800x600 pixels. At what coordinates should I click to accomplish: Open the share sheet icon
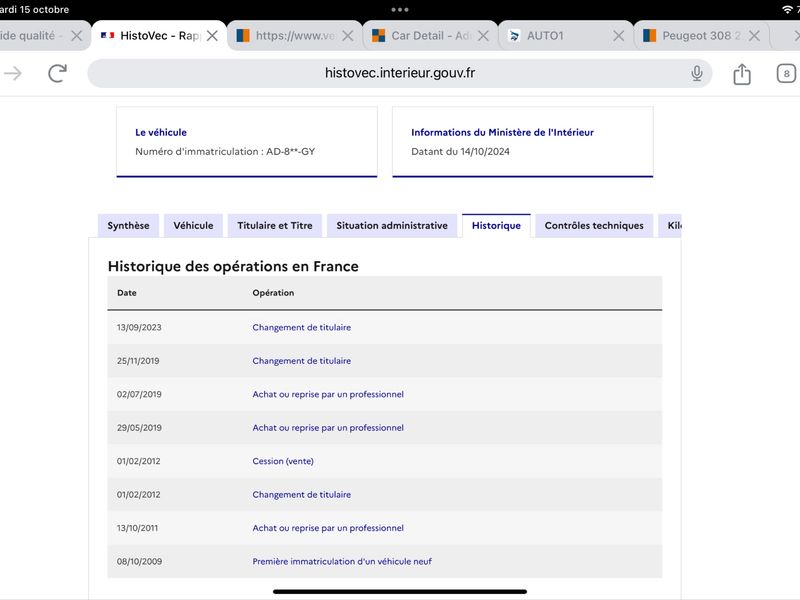point(742,74)
